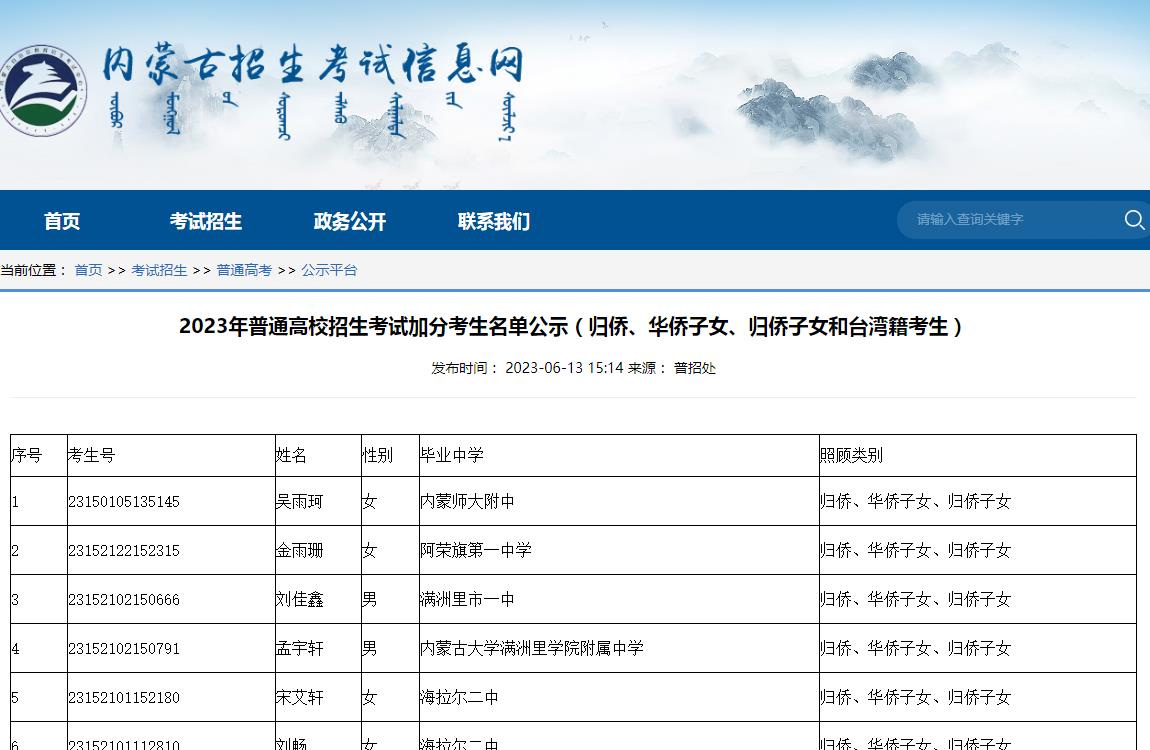
Task: Select candidate number 23152102150666
Action: click(x=124, y=600)
